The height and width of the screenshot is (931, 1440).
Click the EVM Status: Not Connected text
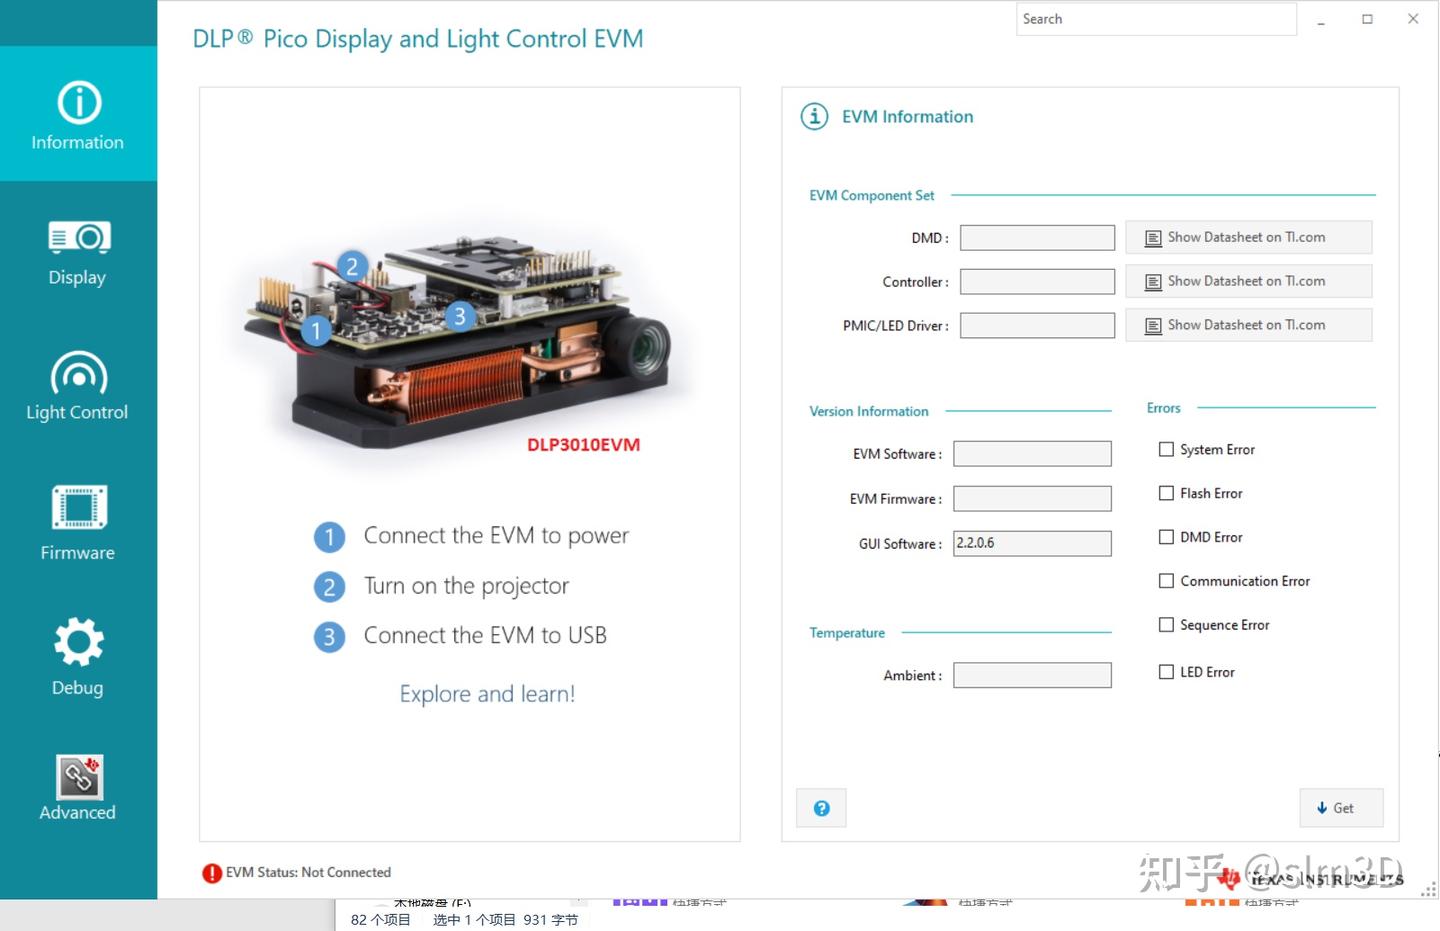pyautogui.click(x=308, y=873)
